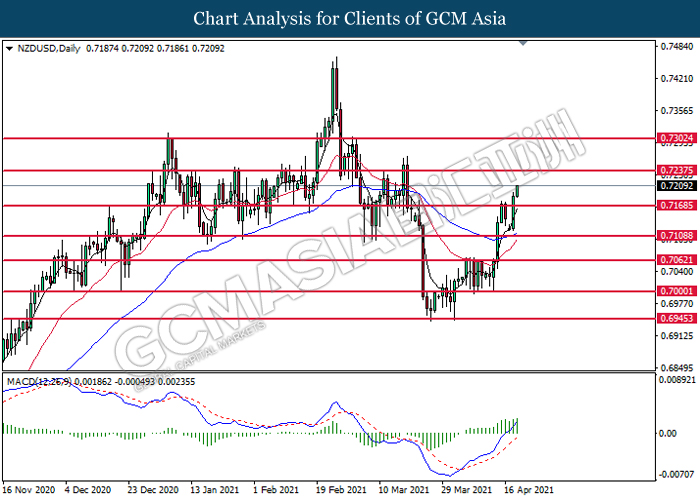Click the 10 Mar 2021 date label
This screenshot has height=500, width=700.
(x=404, y=490)
